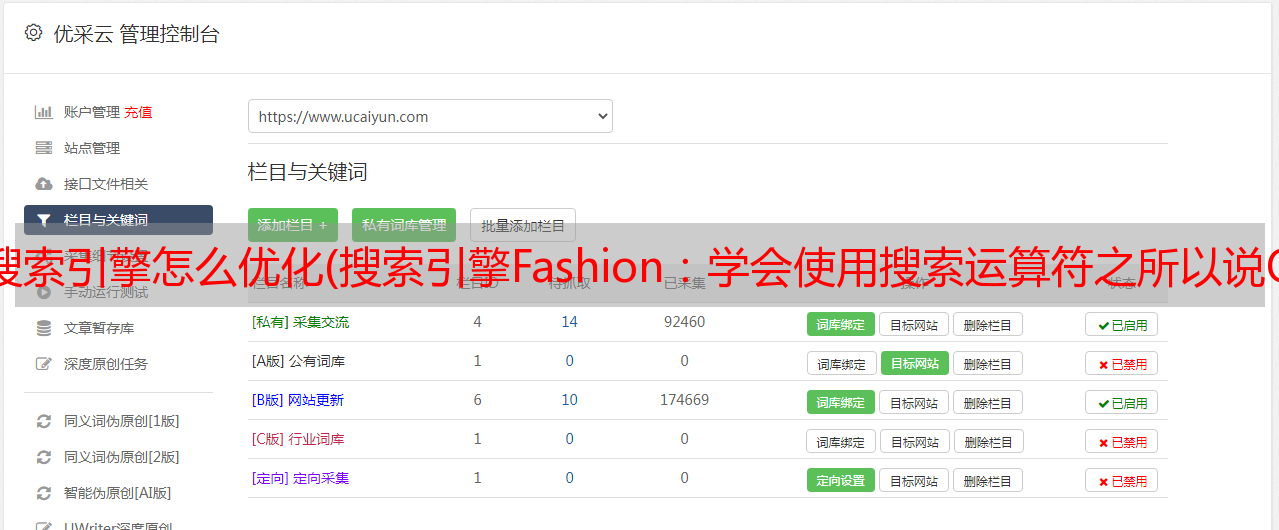This screenshot has width=1279, height=530.
Task: Open 深度原创任务 in the sidebar
Action: coord(106,364)
